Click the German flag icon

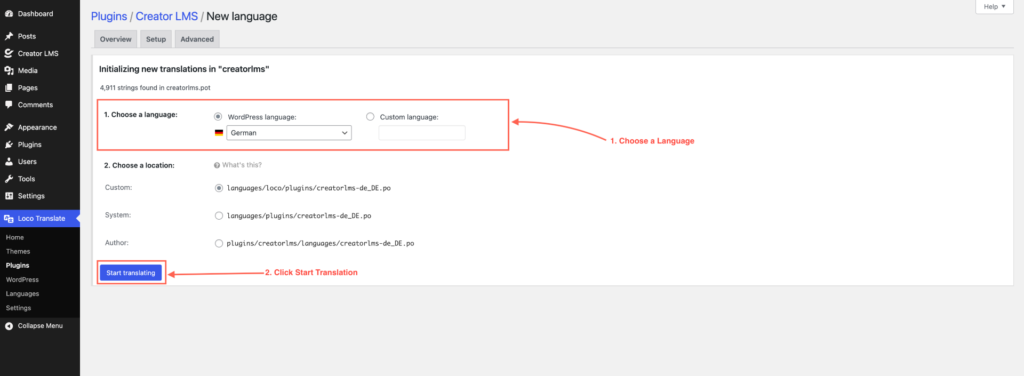pyautogui.click(x=218, y=133)
